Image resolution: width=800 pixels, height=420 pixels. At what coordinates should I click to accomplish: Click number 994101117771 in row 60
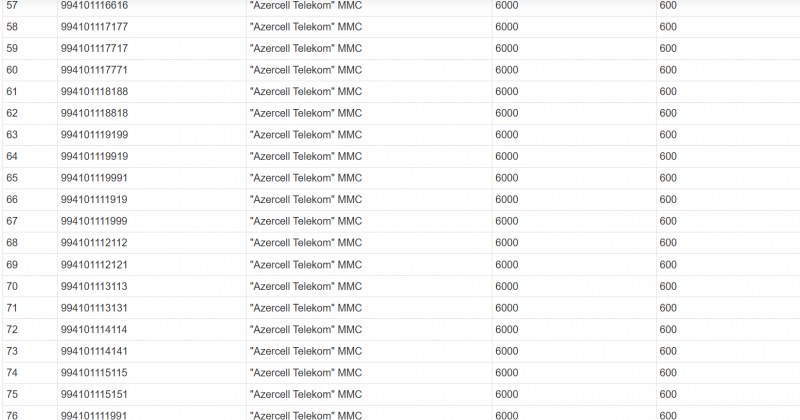94,70
